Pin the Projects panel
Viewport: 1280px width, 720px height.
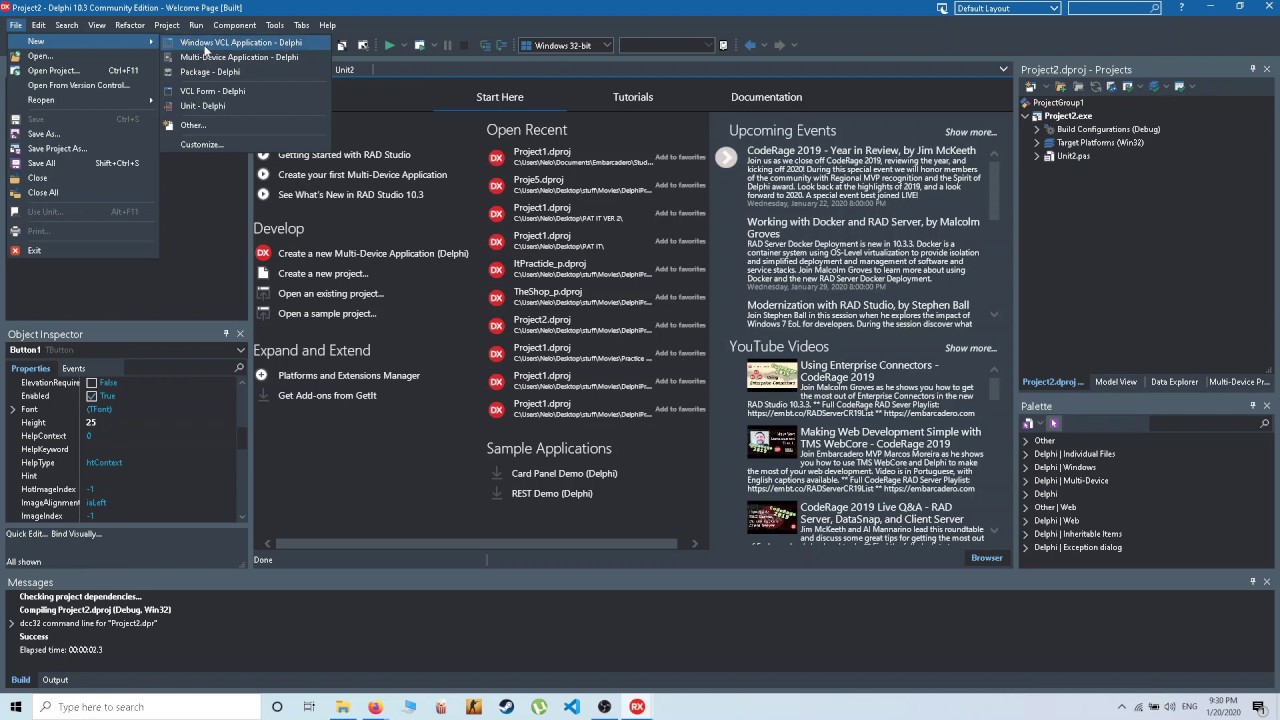coord(1252,69)
